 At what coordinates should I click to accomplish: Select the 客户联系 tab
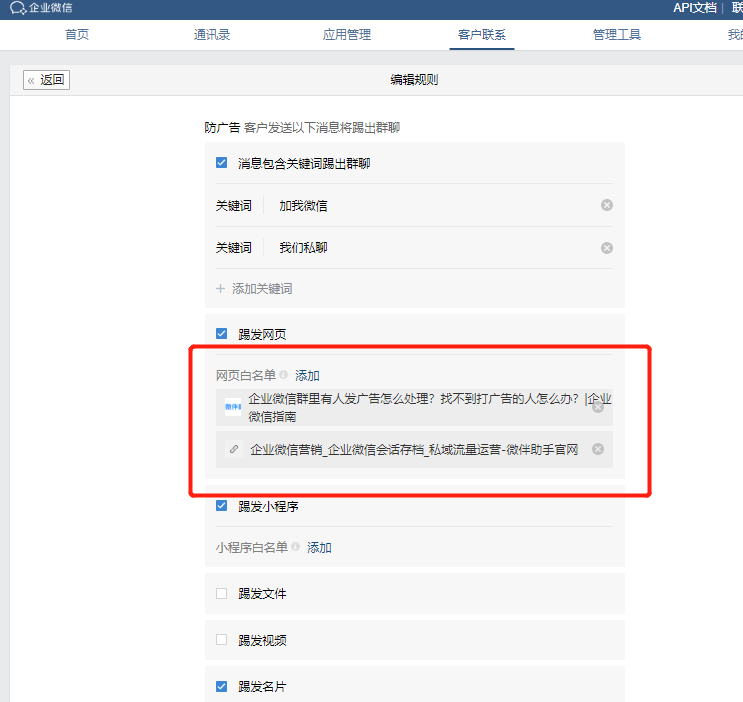click(482, 35)
